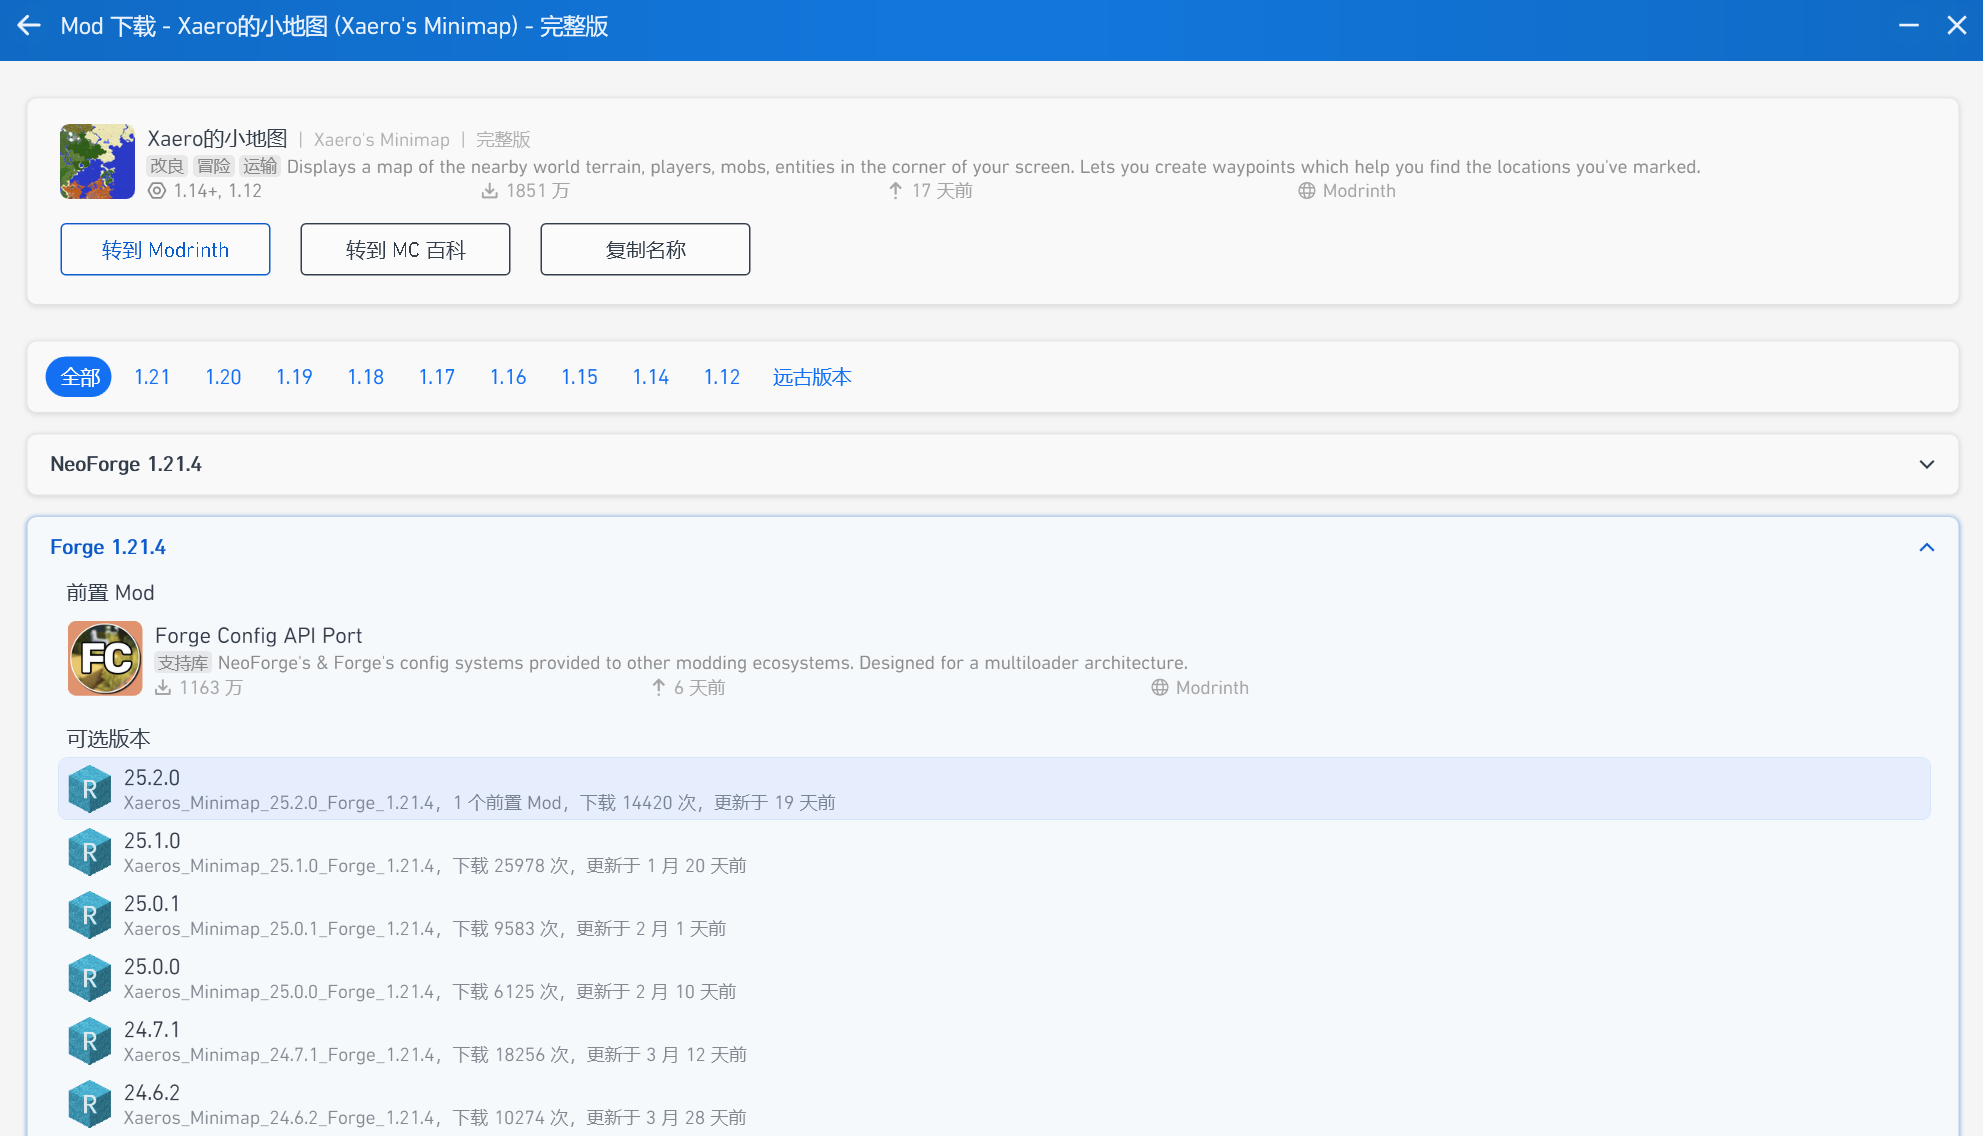Screen dimensions: 1983x1136
Task: Select version 24.7.1 download entry
Action: point(993,1041)
